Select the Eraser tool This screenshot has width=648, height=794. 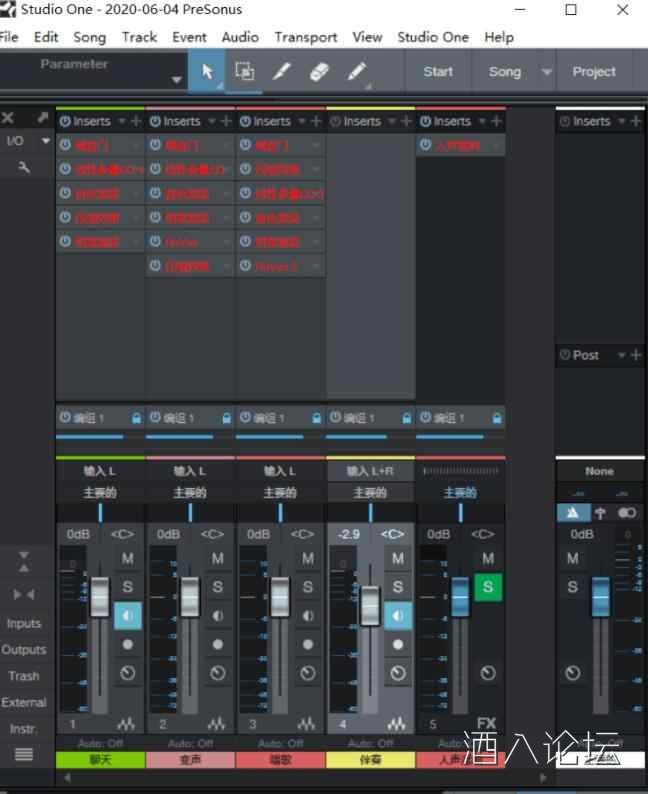click(319, 72)
